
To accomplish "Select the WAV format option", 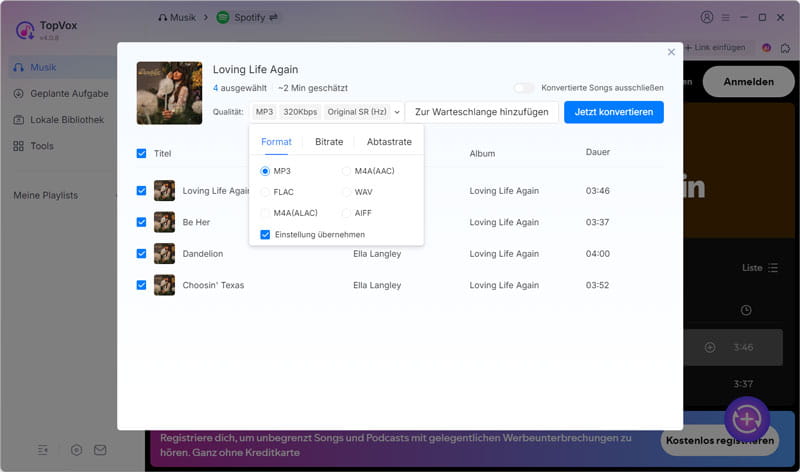I will (346, 192).
